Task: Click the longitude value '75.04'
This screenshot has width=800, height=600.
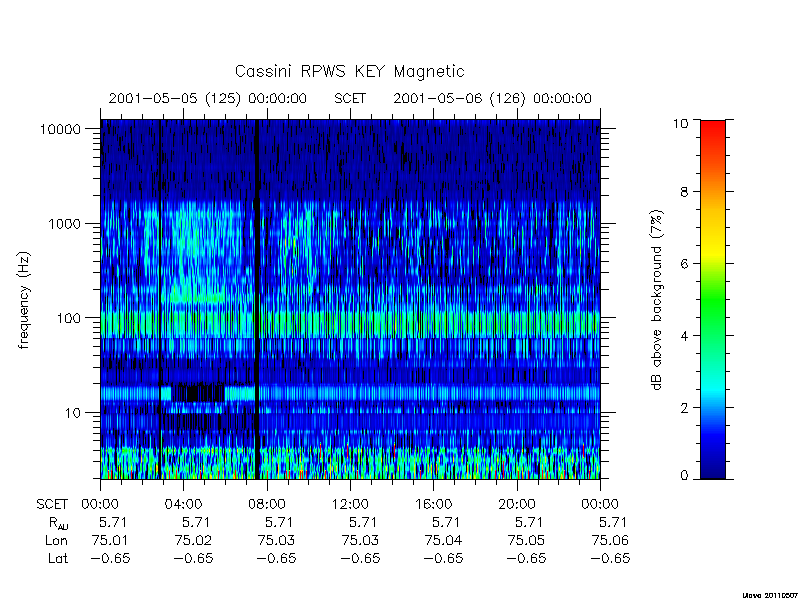Action: tap(443, 540)
